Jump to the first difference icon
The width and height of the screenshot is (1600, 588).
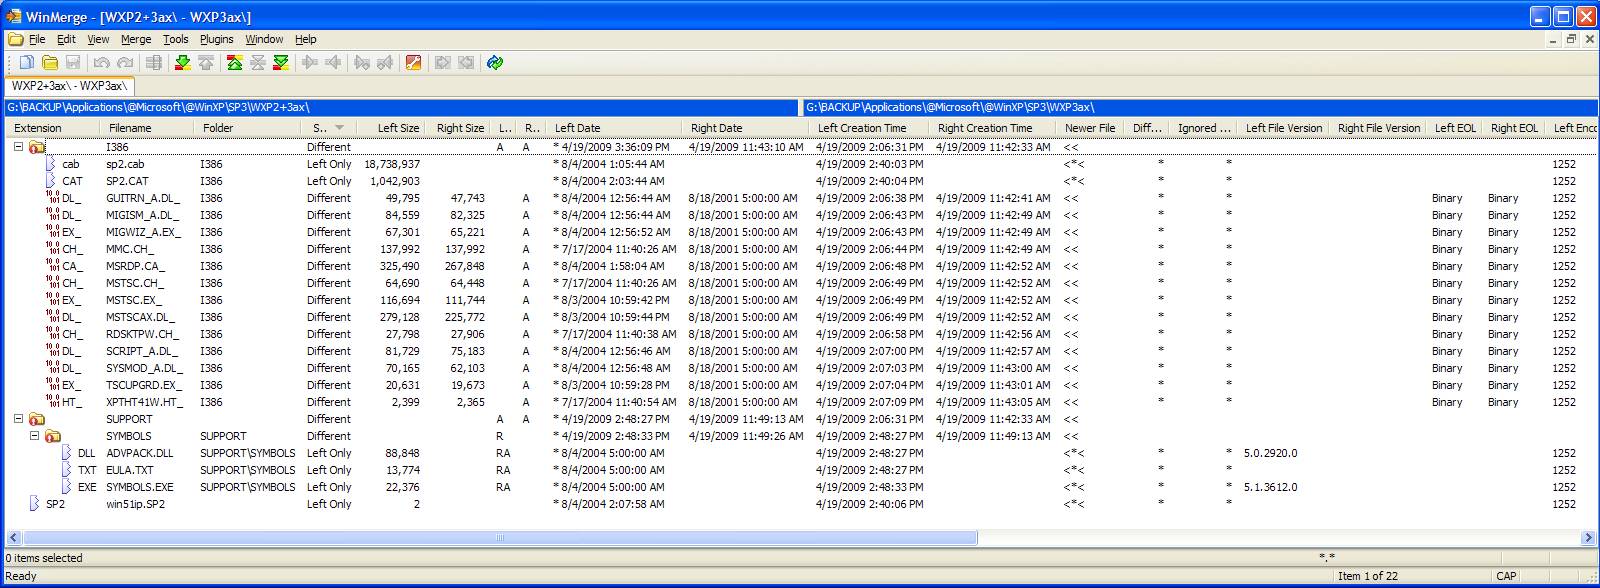coord(234,63)
